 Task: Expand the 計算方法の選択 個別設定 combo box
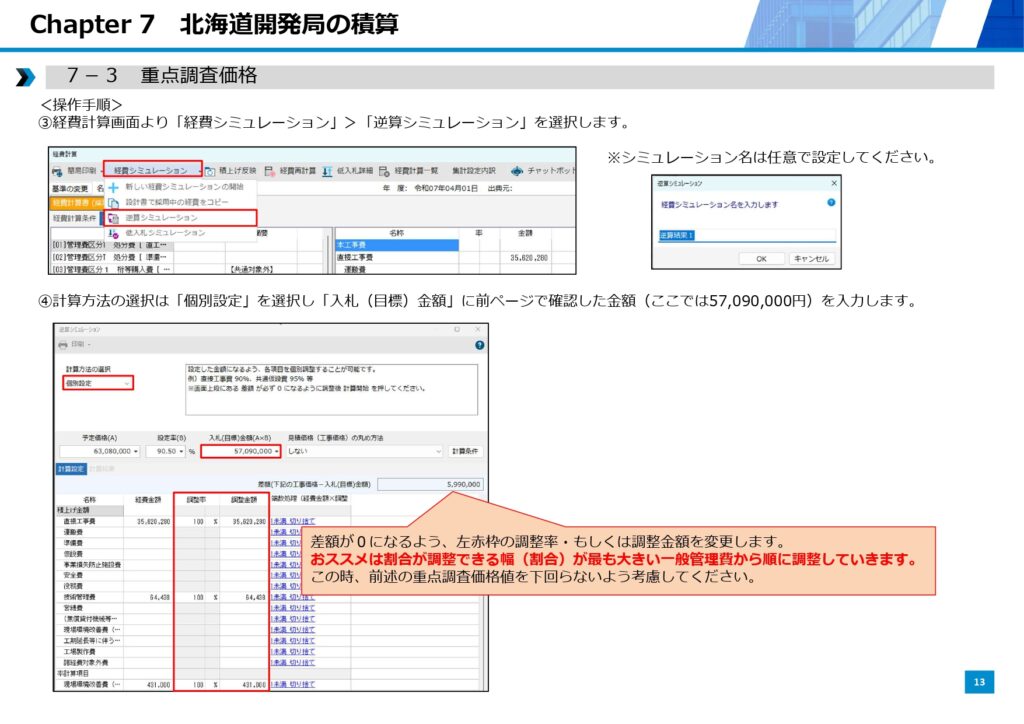pos(97,383)
